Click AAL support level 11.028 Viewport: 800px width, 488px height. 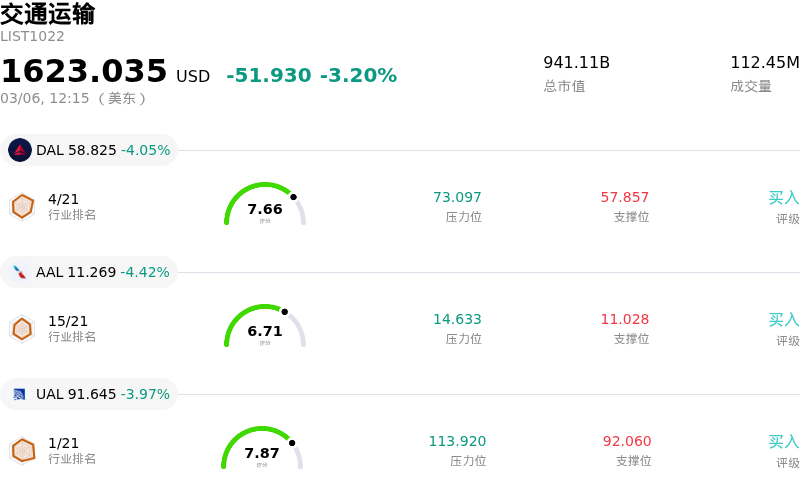(625, 319)
